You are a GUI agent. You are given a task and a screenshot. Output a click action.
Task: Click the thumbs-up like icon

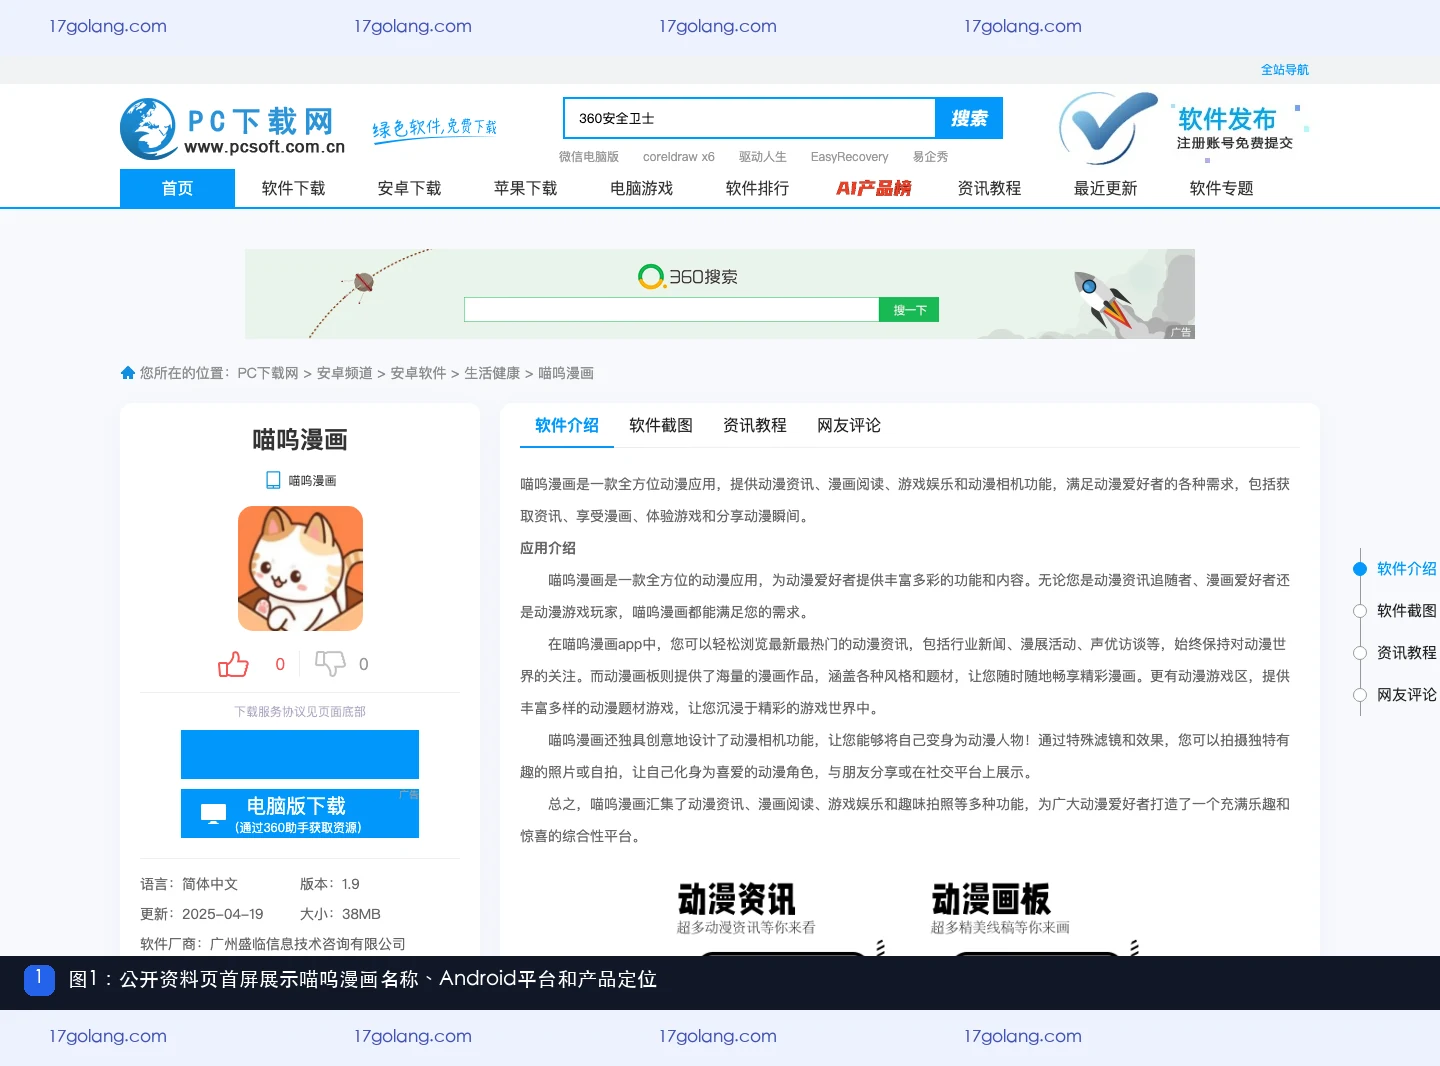pyautogui.click(x=233, y=664)
